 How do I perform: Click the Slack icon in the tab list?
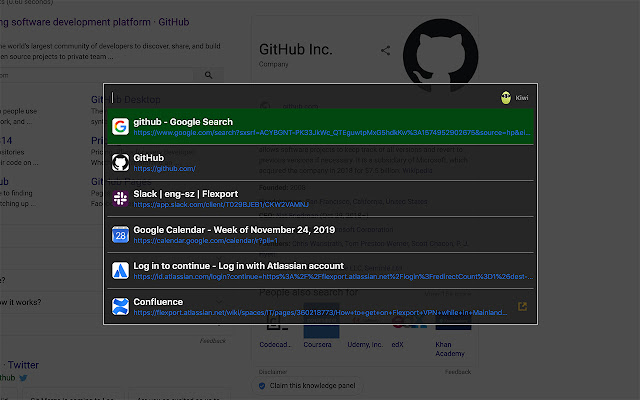120,198
